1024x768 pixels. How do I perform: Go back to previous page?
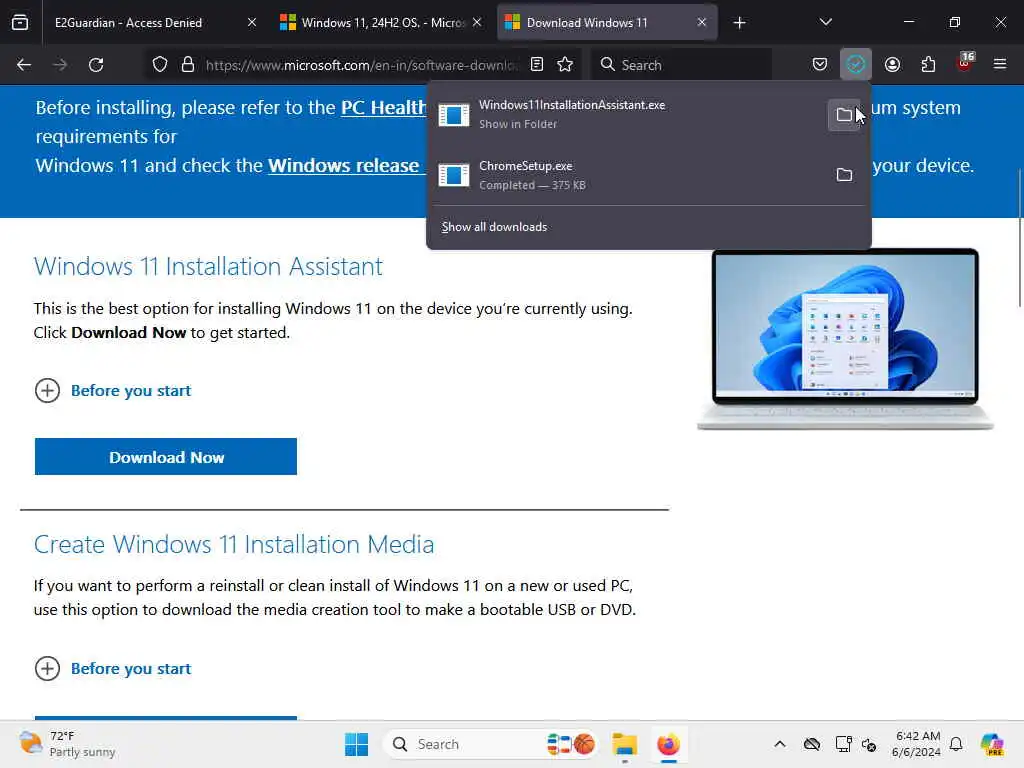pos(24,65)
